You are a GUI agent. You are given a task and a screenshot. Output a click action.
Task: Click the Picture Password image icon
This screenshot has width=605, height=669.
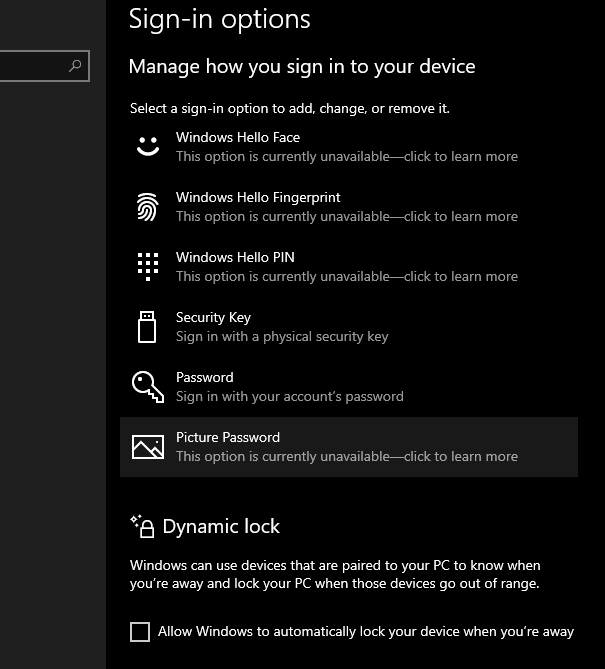(148, 447)
